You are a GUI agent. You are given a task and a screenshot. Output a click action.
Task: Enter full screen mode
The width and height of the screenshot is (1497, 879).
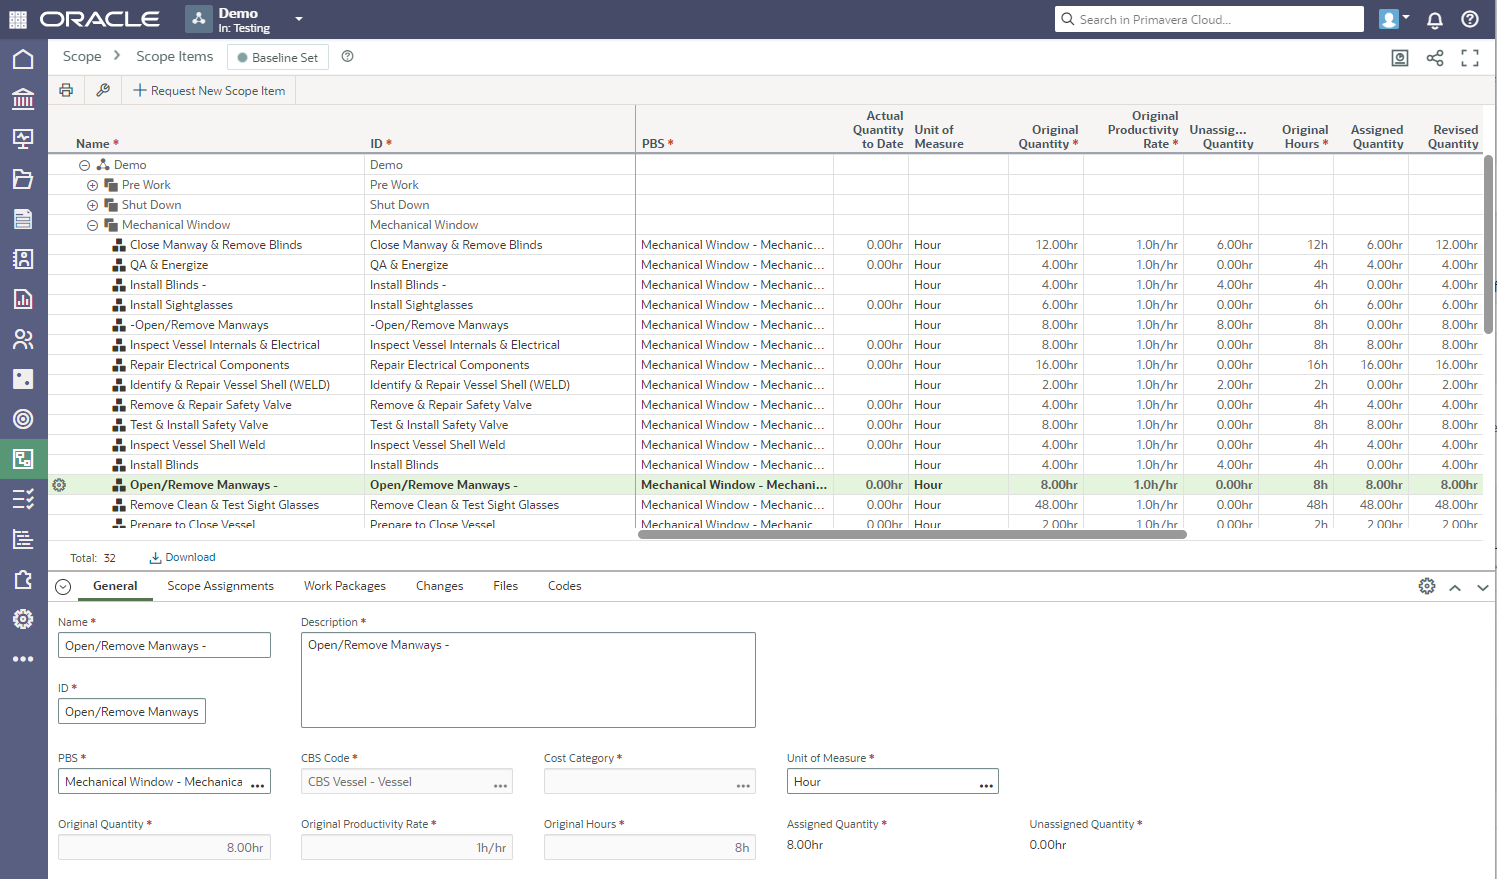1470,58
